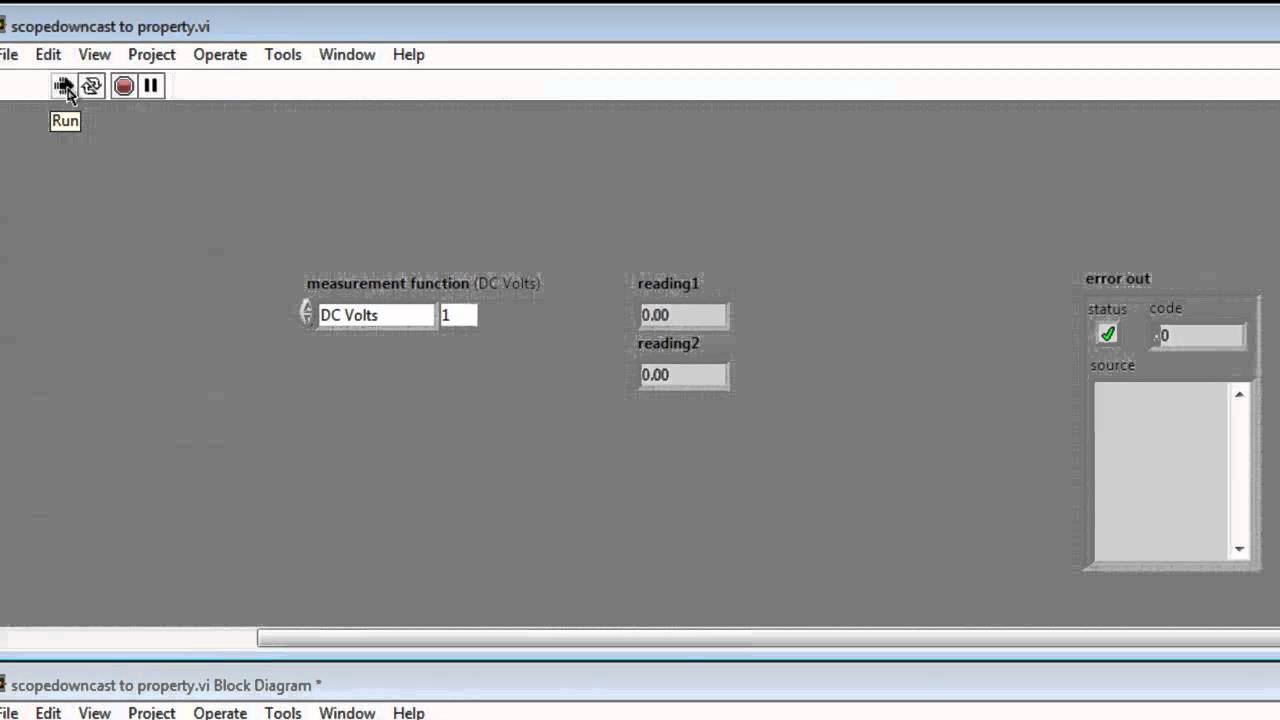Click the LabVIEW icon in Block Diagram title bar

pos(3,685)
